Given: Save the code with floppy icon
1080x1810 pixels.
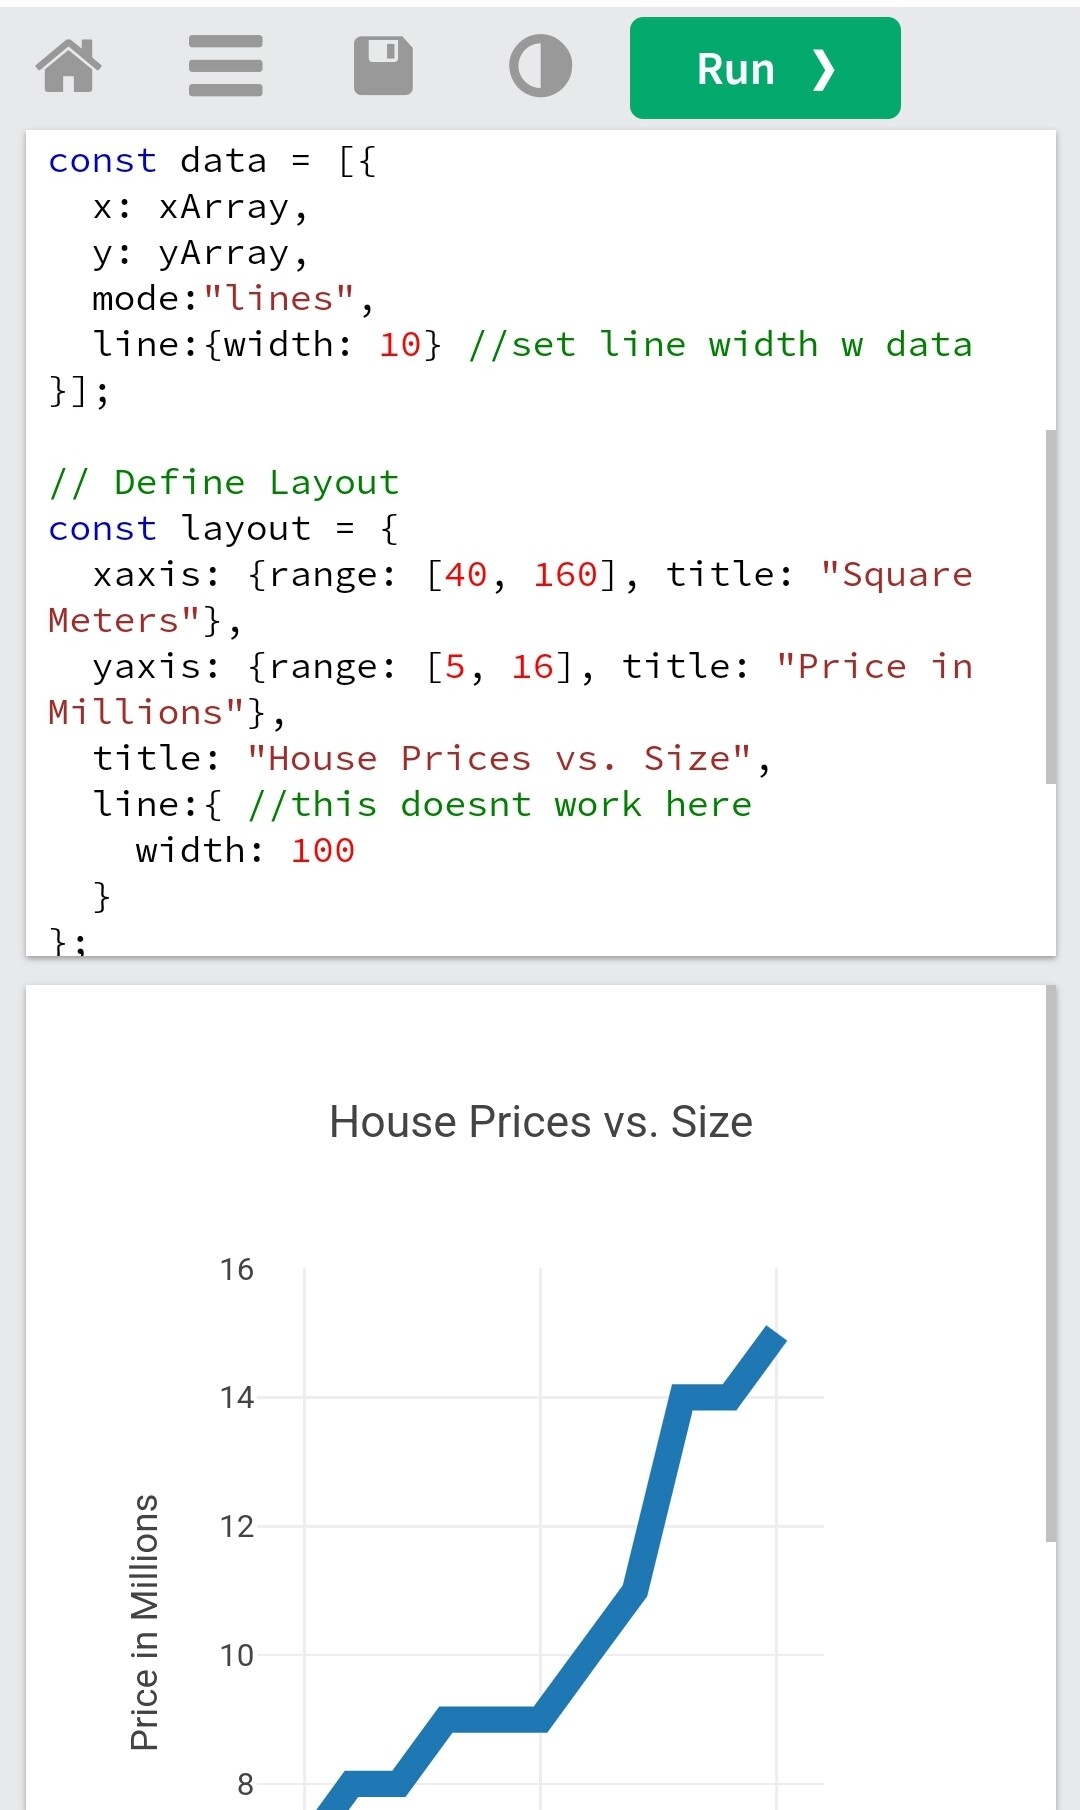Looking at the screenshot, I should (x=383, y=66).
